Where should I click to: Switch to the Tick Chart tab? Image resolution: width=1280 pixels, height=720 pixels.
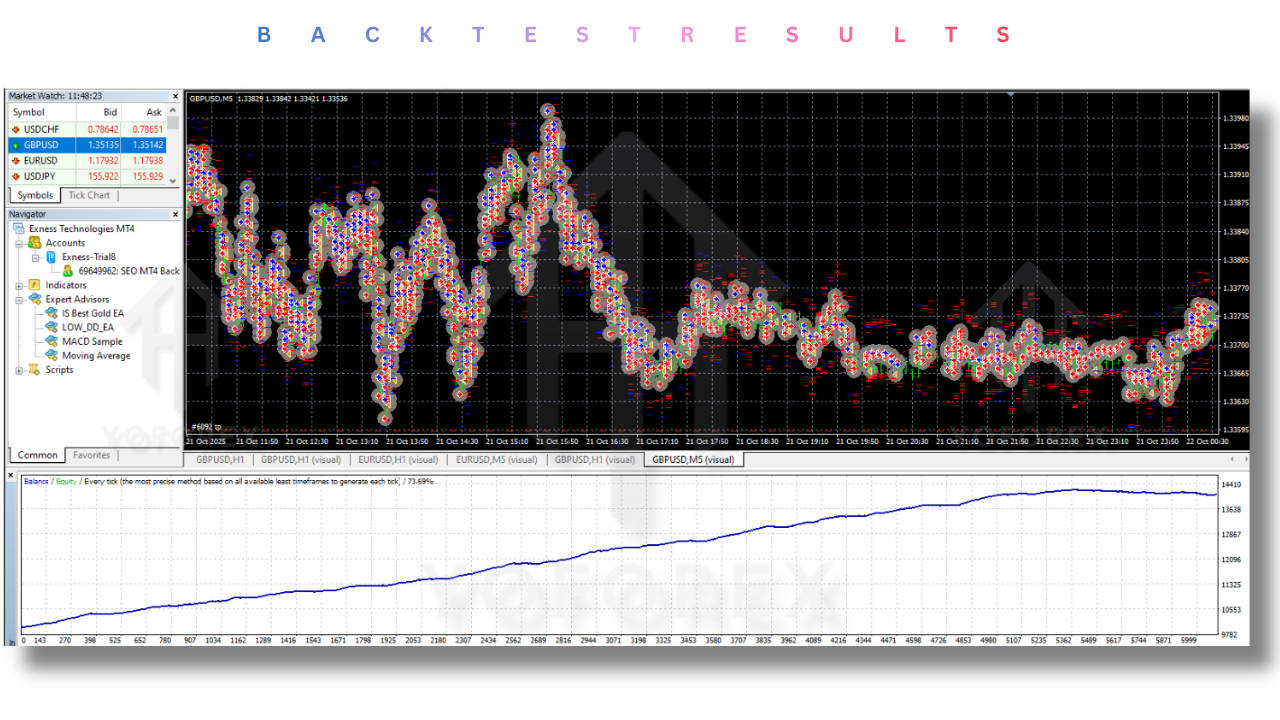89,195
